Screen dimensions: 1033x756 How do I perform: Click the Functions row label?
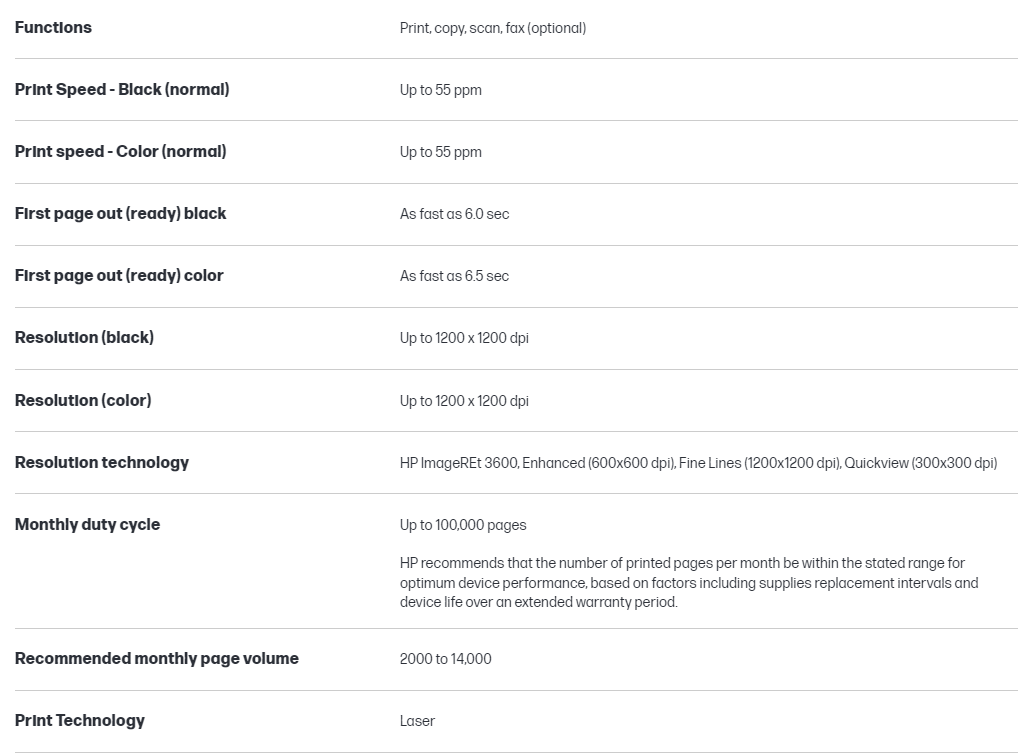point(53,28)
